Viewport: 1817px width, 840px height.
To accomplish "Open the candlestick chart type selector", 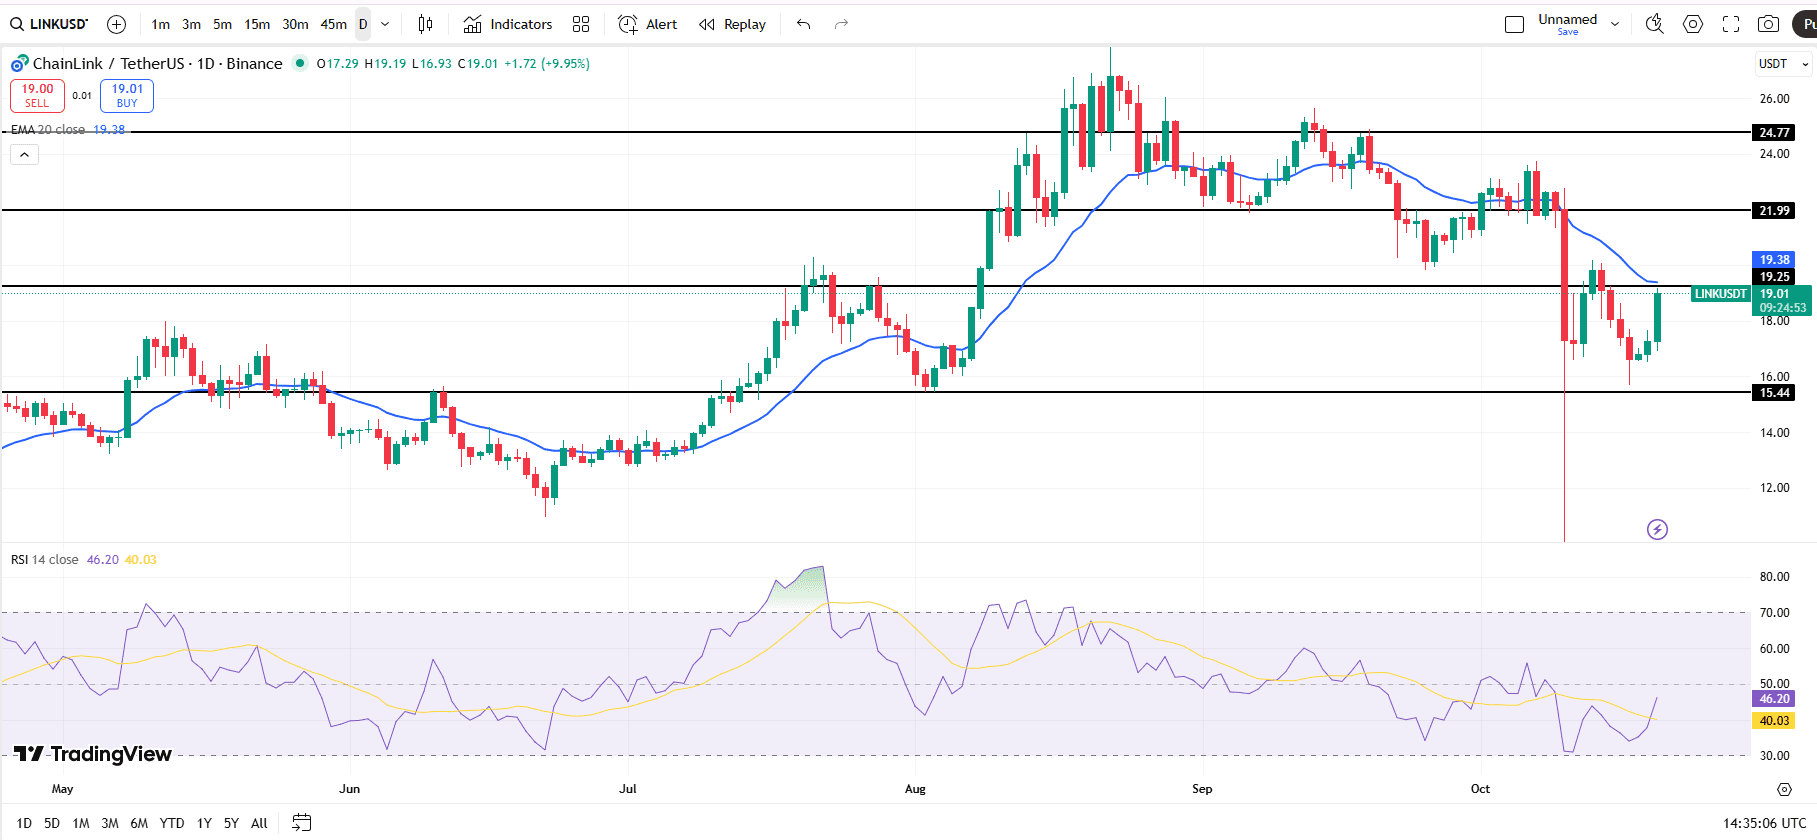I will tap(425, 24).
